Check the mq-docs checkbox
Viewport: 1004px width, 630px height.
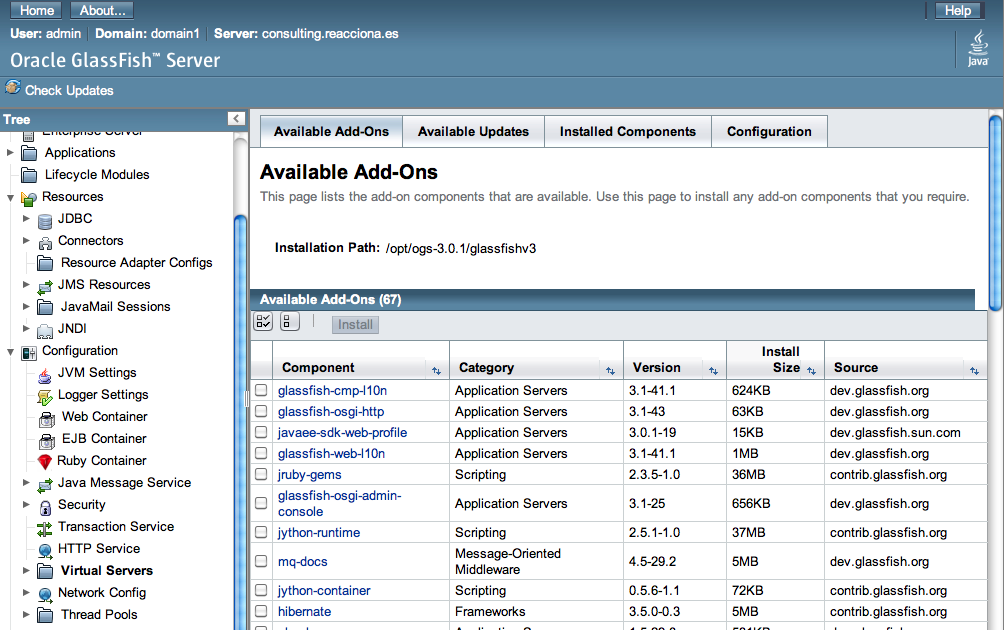261,561
